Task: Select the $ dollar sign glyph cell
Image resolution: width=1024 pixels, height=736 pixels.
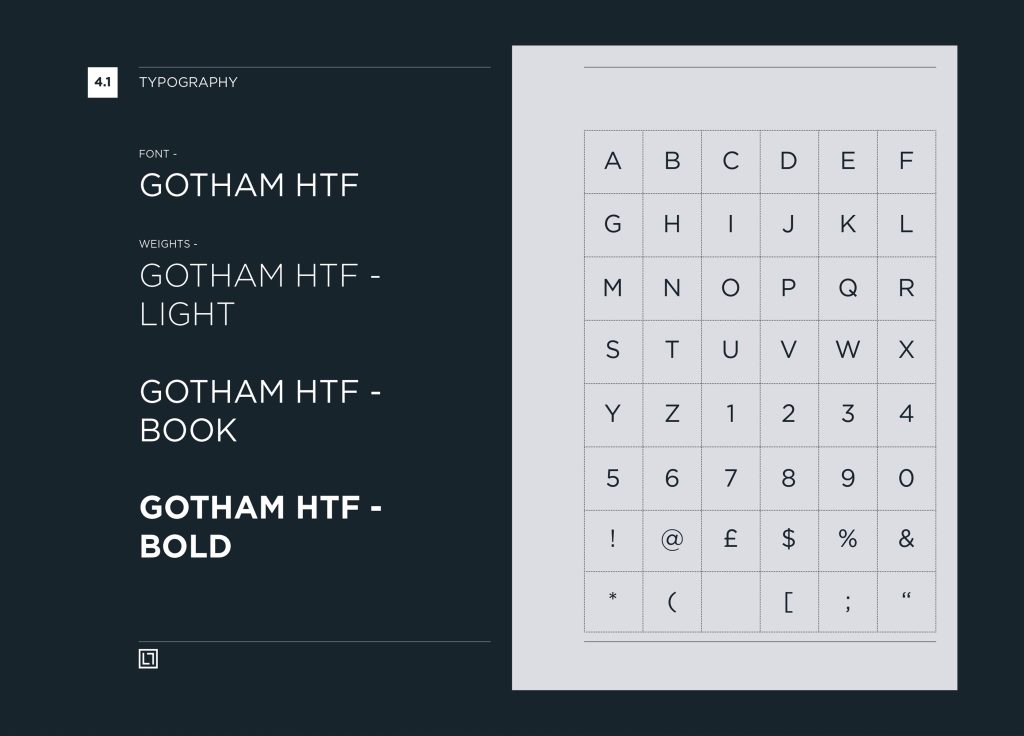Action: point(789,539)
